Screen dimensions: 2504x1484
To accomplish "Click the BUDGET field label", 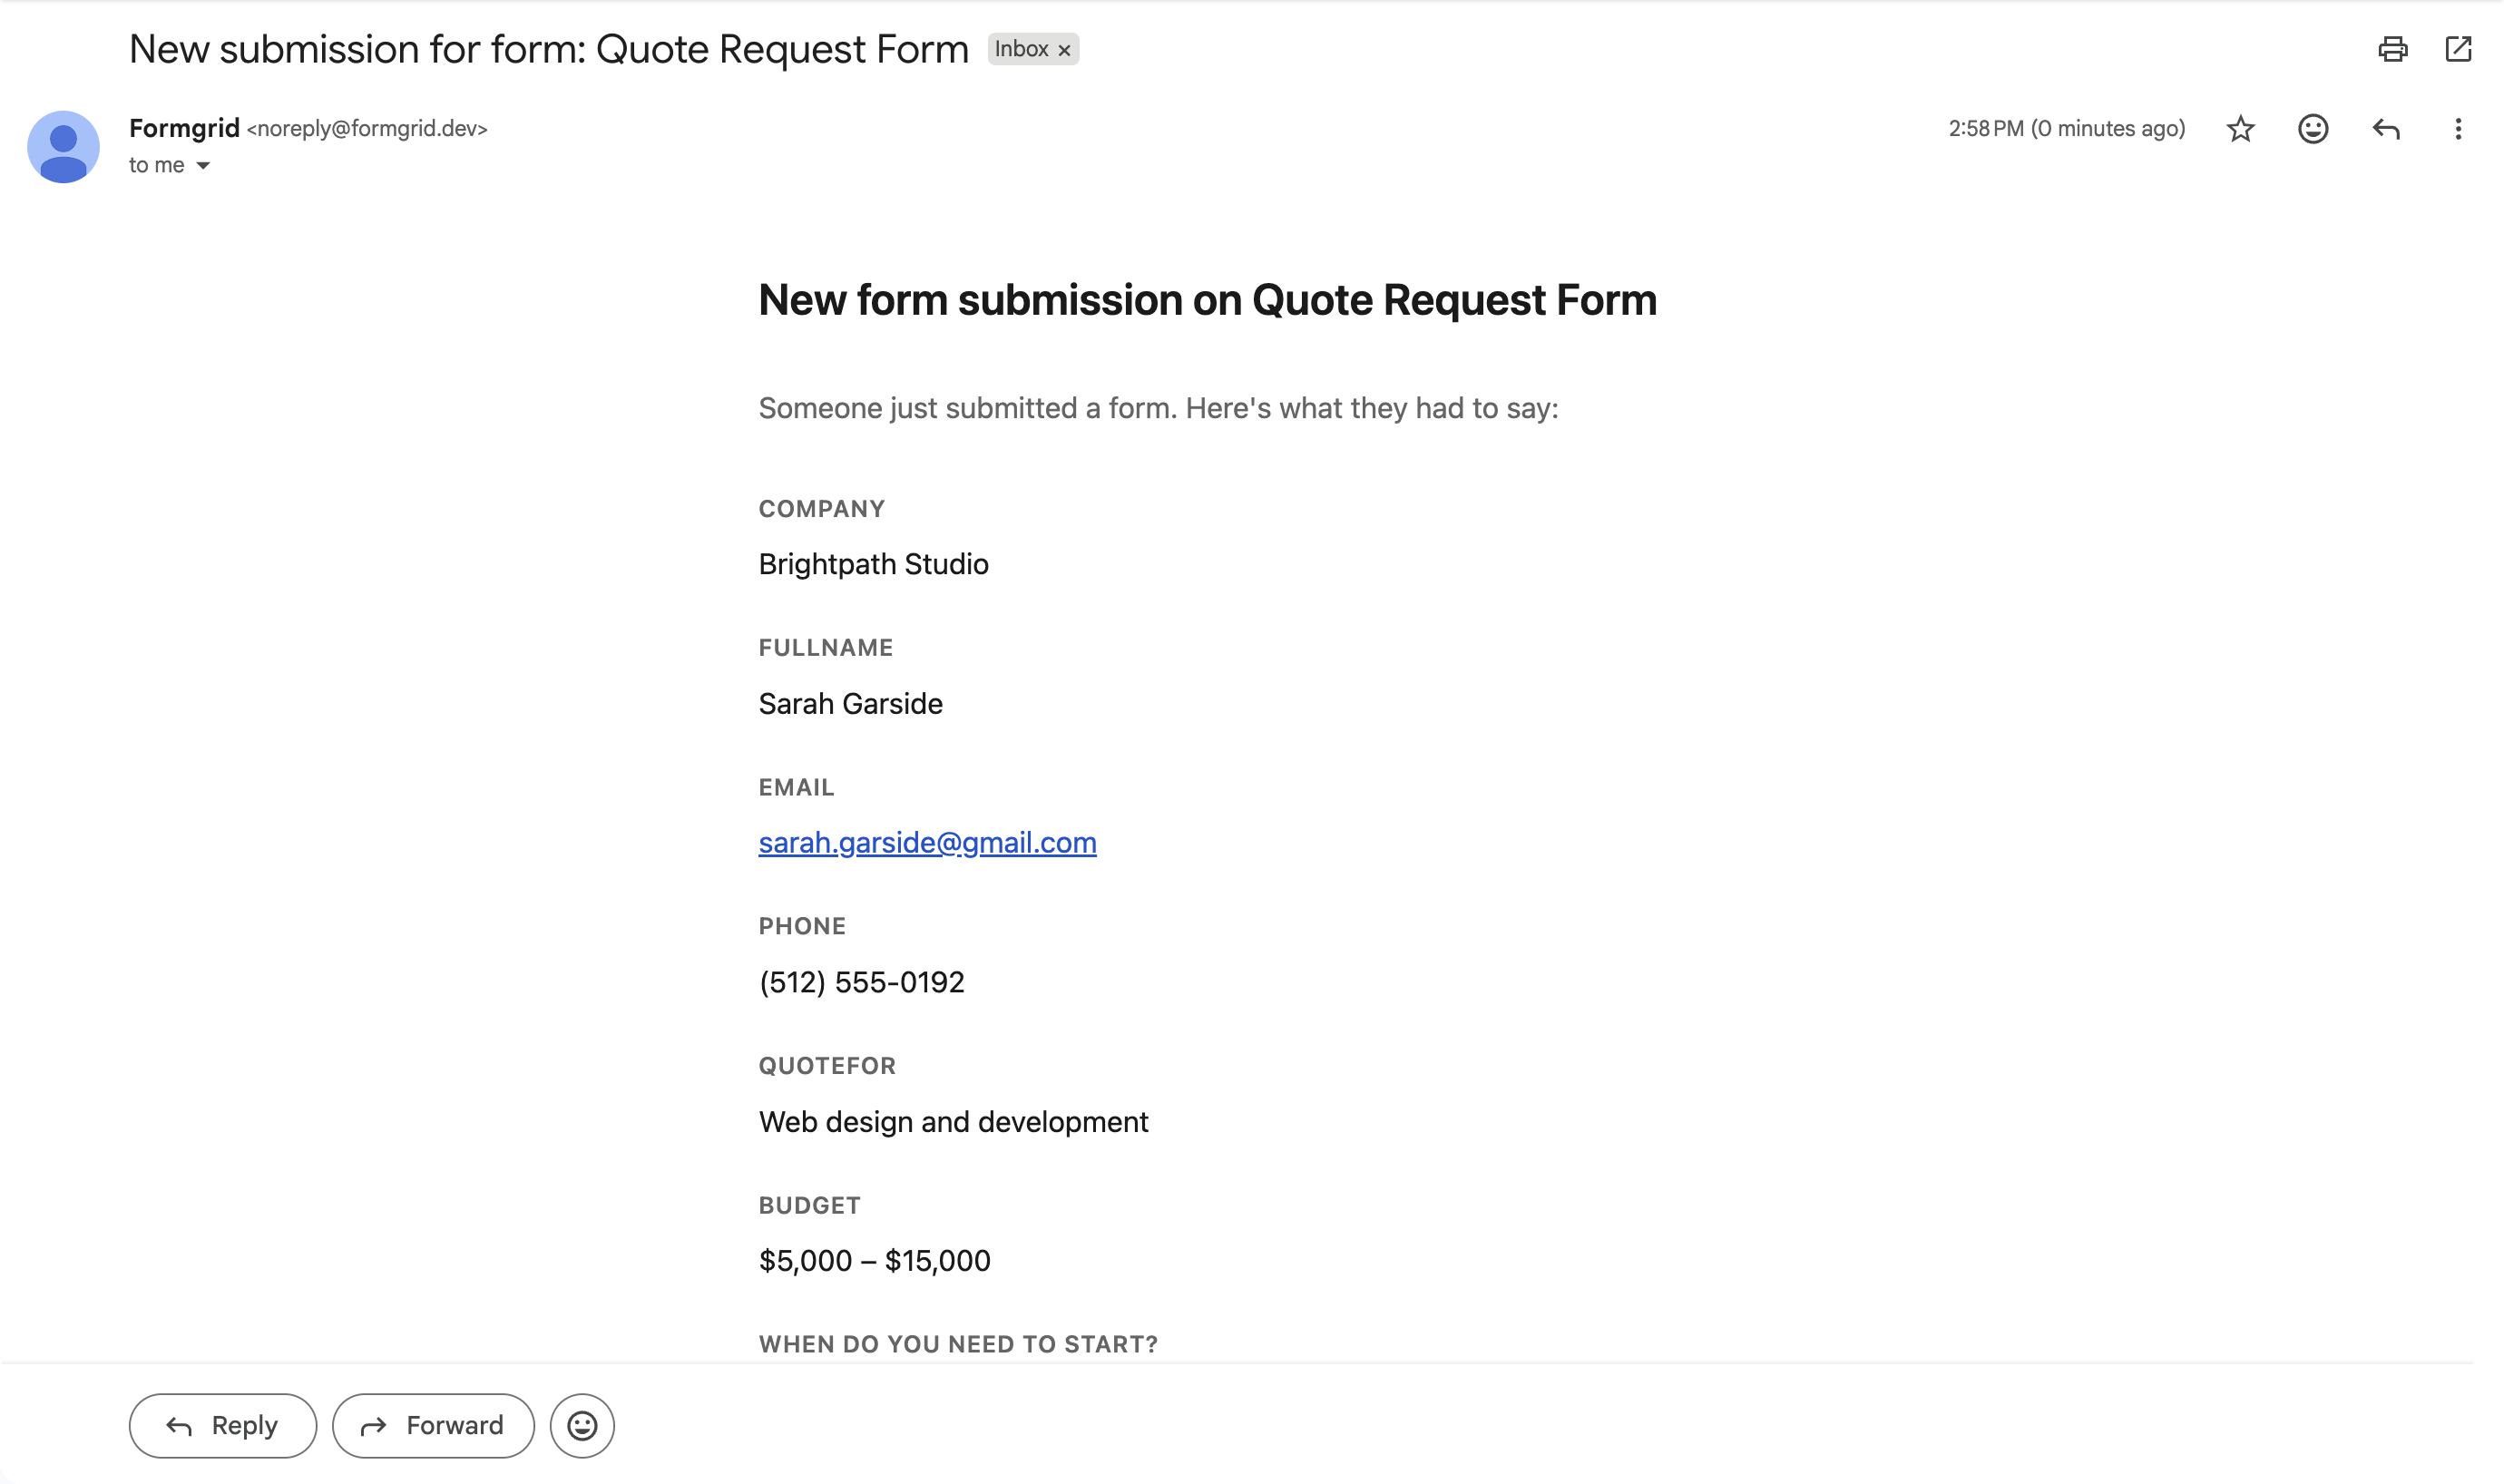I will tap(809, 1205).
